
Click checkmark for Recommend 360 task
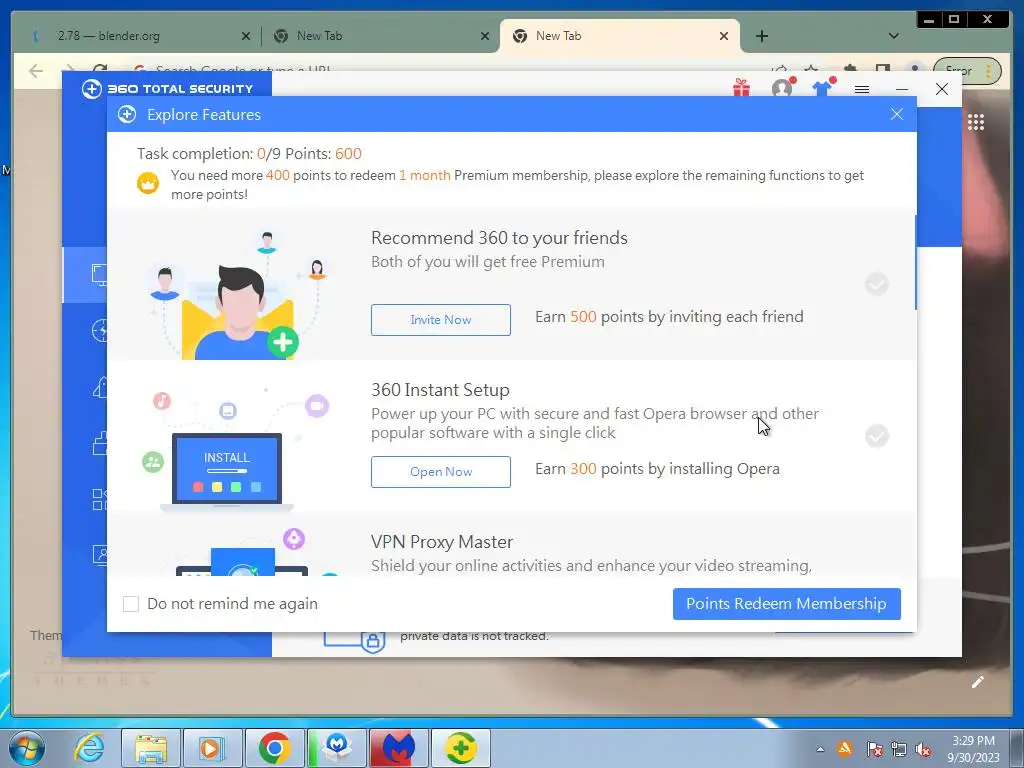point(876,284)
